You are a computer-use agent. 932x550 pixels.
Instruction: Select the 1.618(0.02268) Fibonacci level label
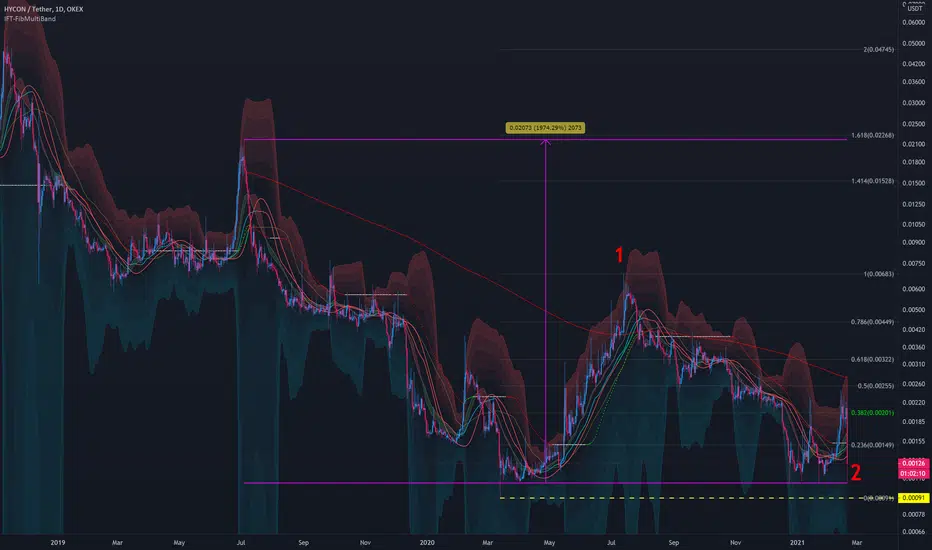coord(872,135)
